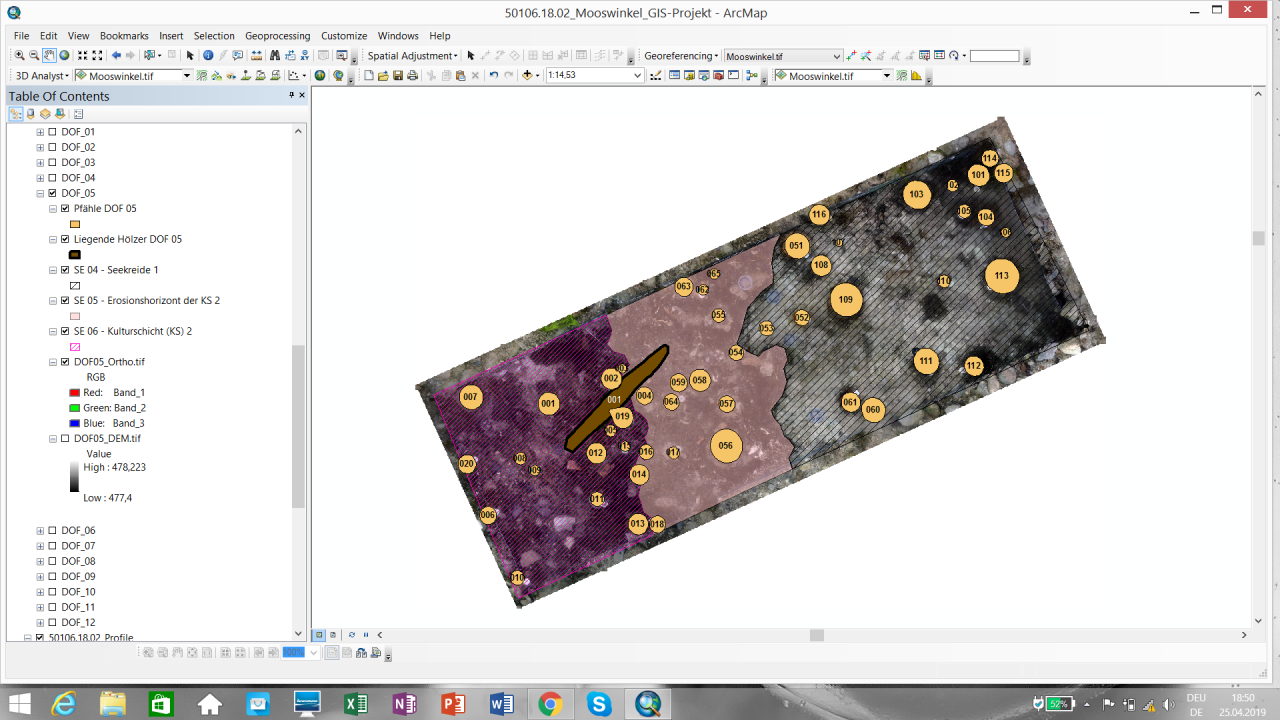Open the Georeferencing layer dropdown

837,57
